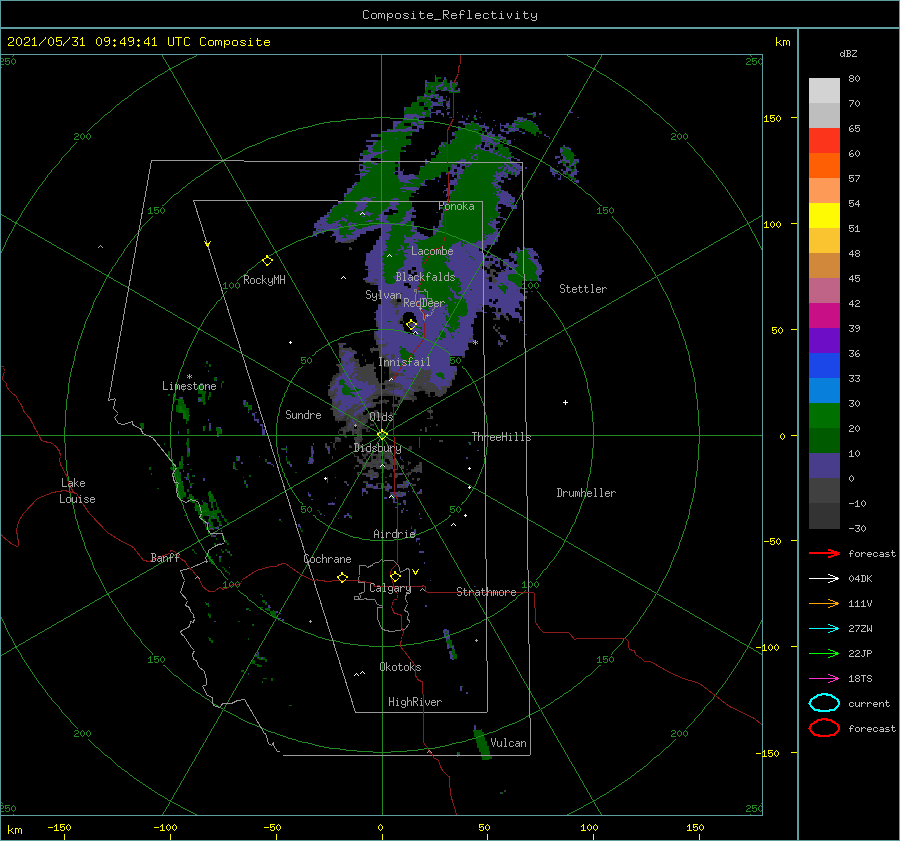Click the Airdrie town label
Viewport: 900px width, 841px height.
(394, 534)
